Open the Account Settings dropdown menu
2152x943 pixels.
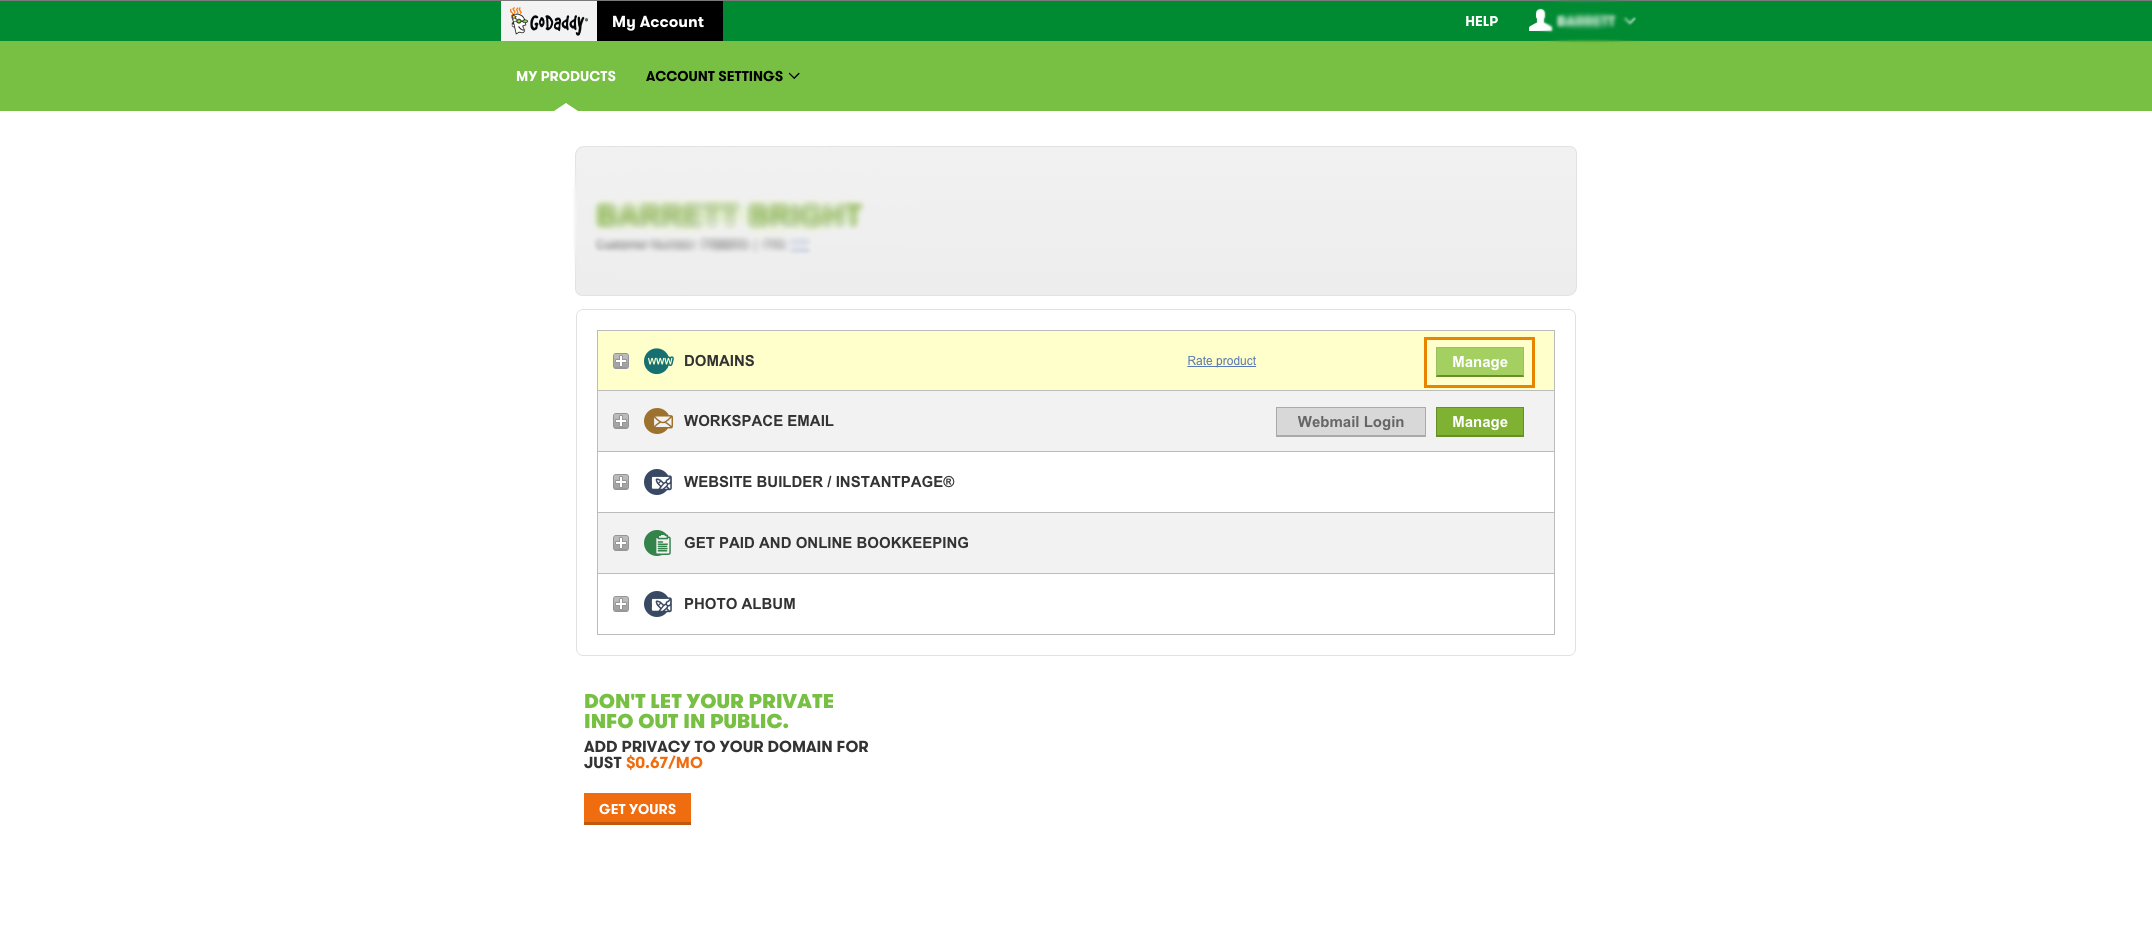(x=722, y=76)
